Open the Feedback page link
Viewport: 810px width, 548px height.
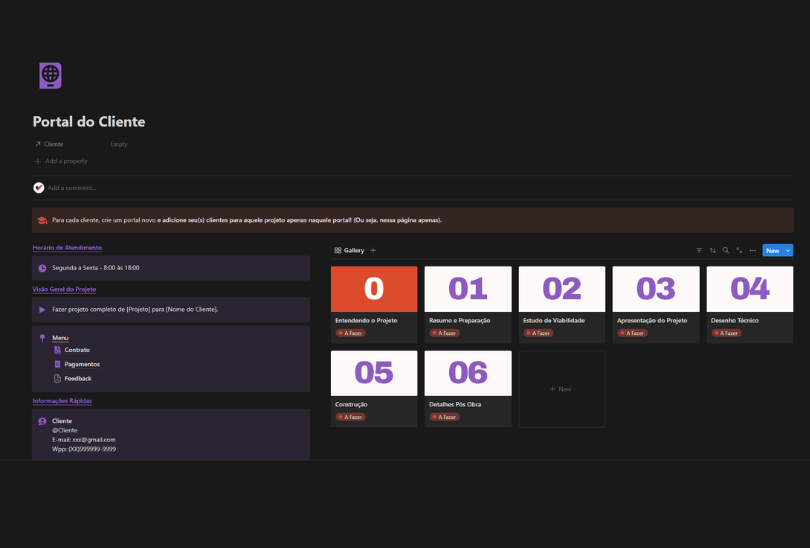pyautogui.click(x=77, y=378)
